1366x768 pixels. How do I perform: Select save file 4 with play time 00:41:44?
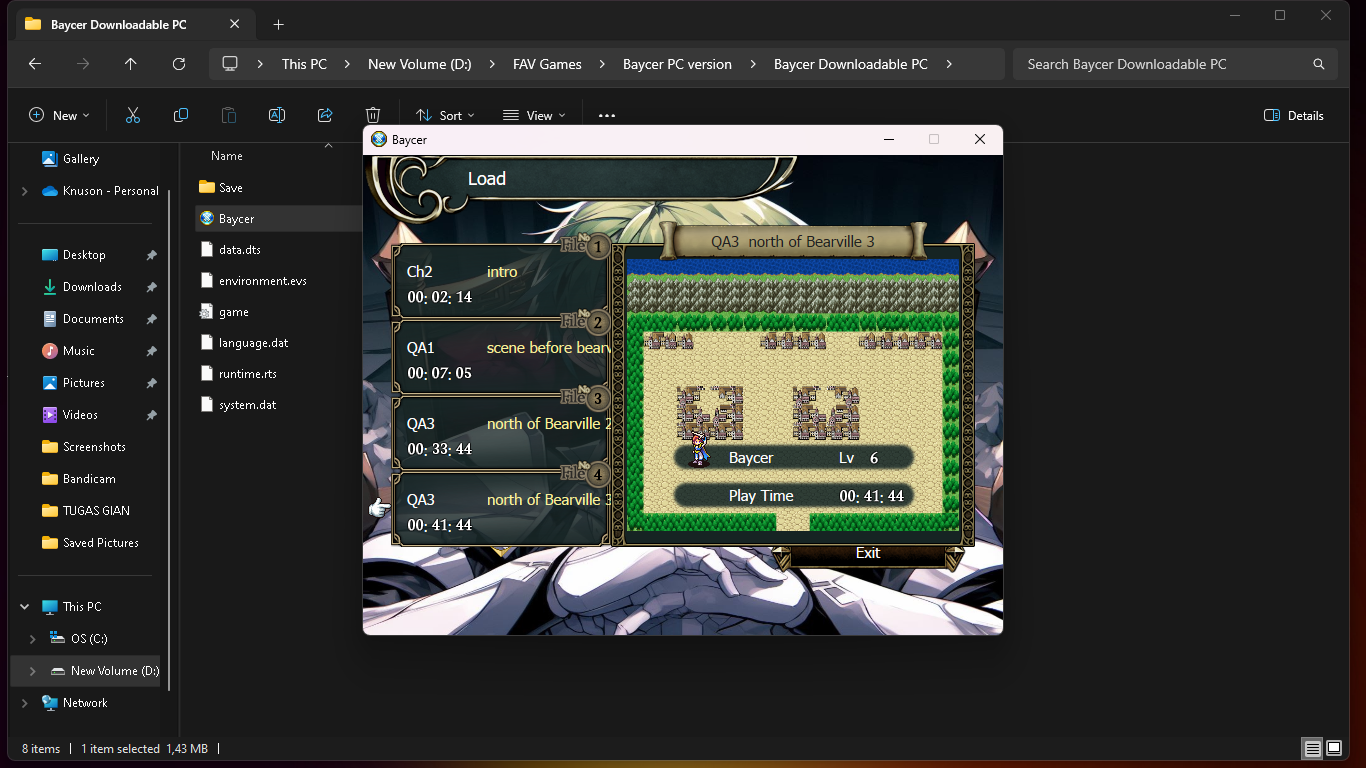pyautogui.click(x=500, y=511)
